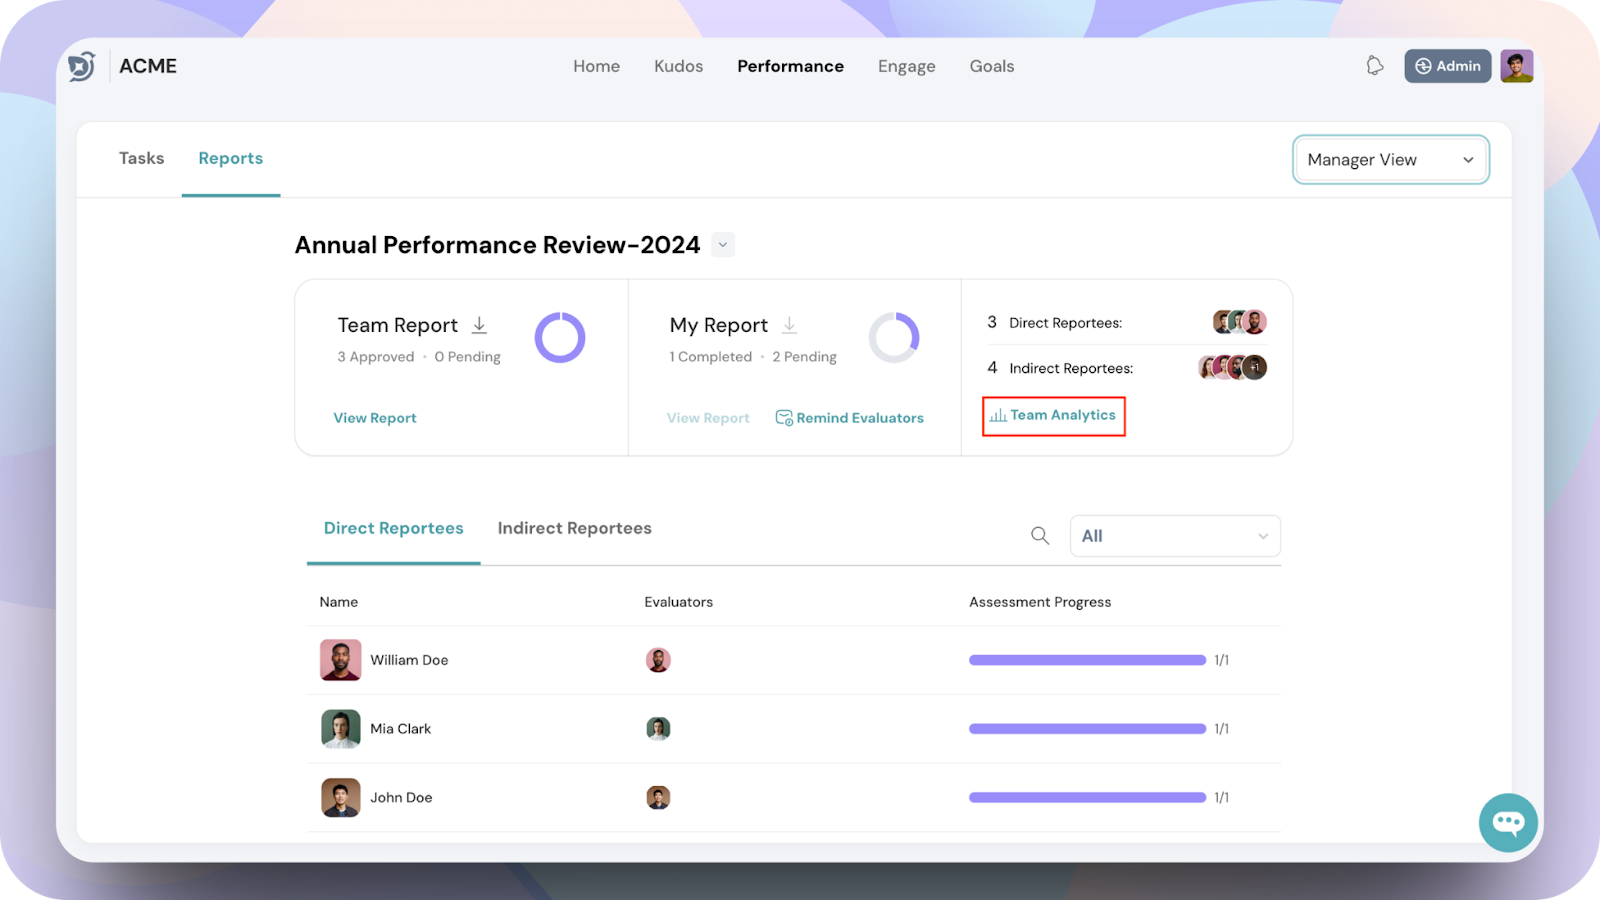Click Mia Clark's evaluator avatar
1600x900 pixels.
pos(658,729)
